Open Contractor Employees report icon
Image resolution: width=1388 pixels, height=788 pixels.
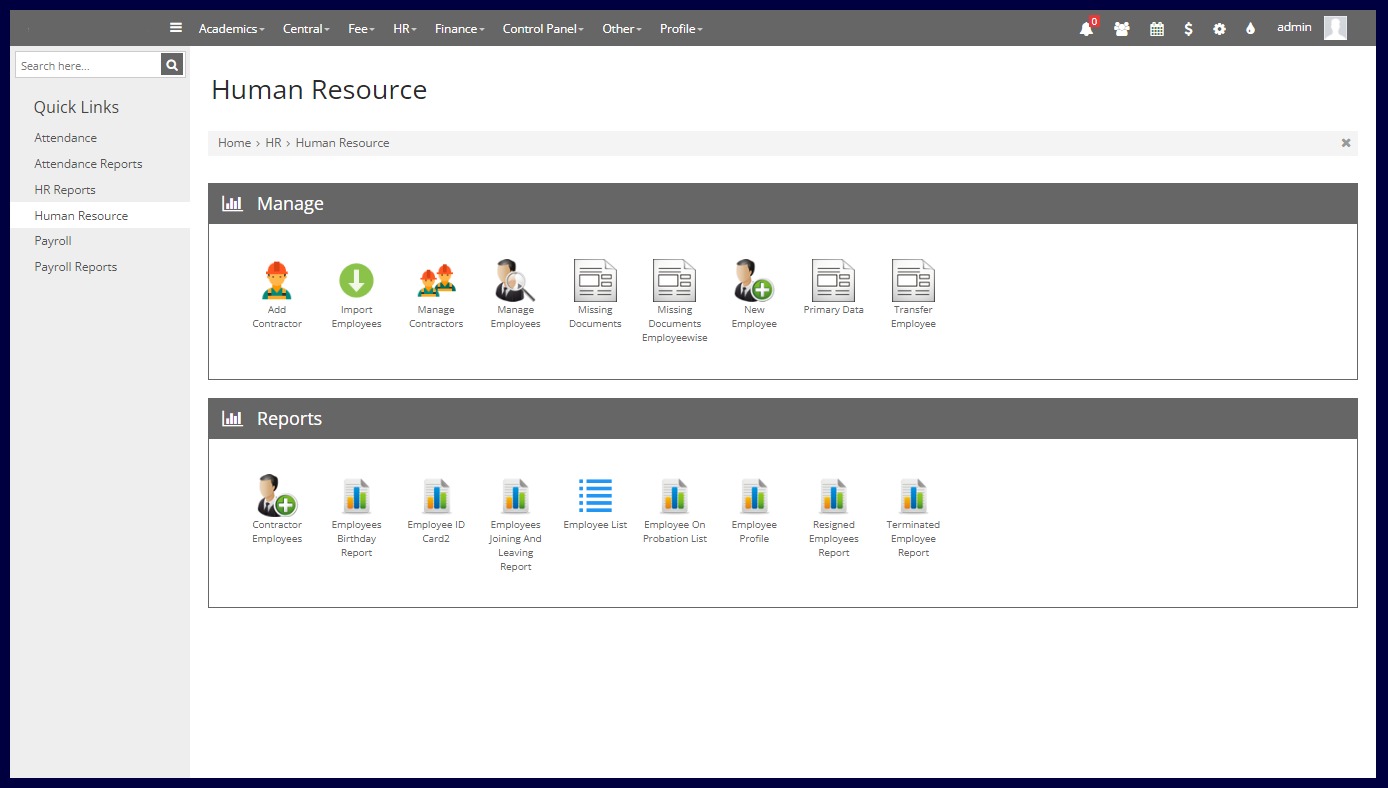[277, 496]
